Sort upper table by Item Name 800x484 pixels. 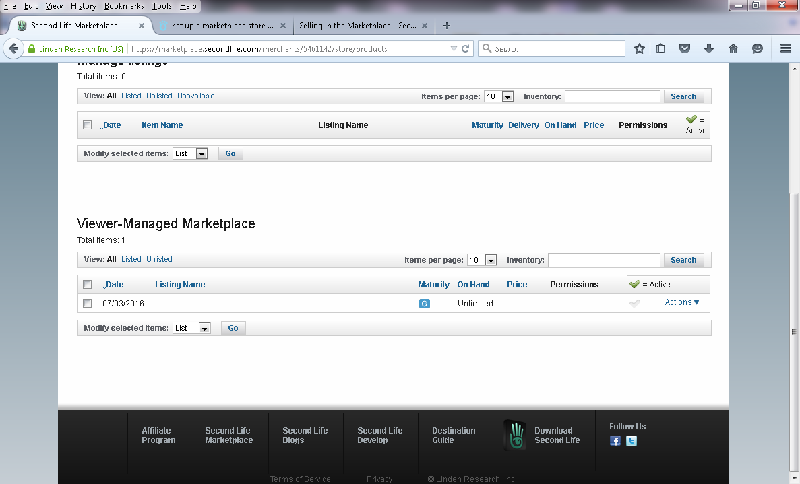[162, 125]
